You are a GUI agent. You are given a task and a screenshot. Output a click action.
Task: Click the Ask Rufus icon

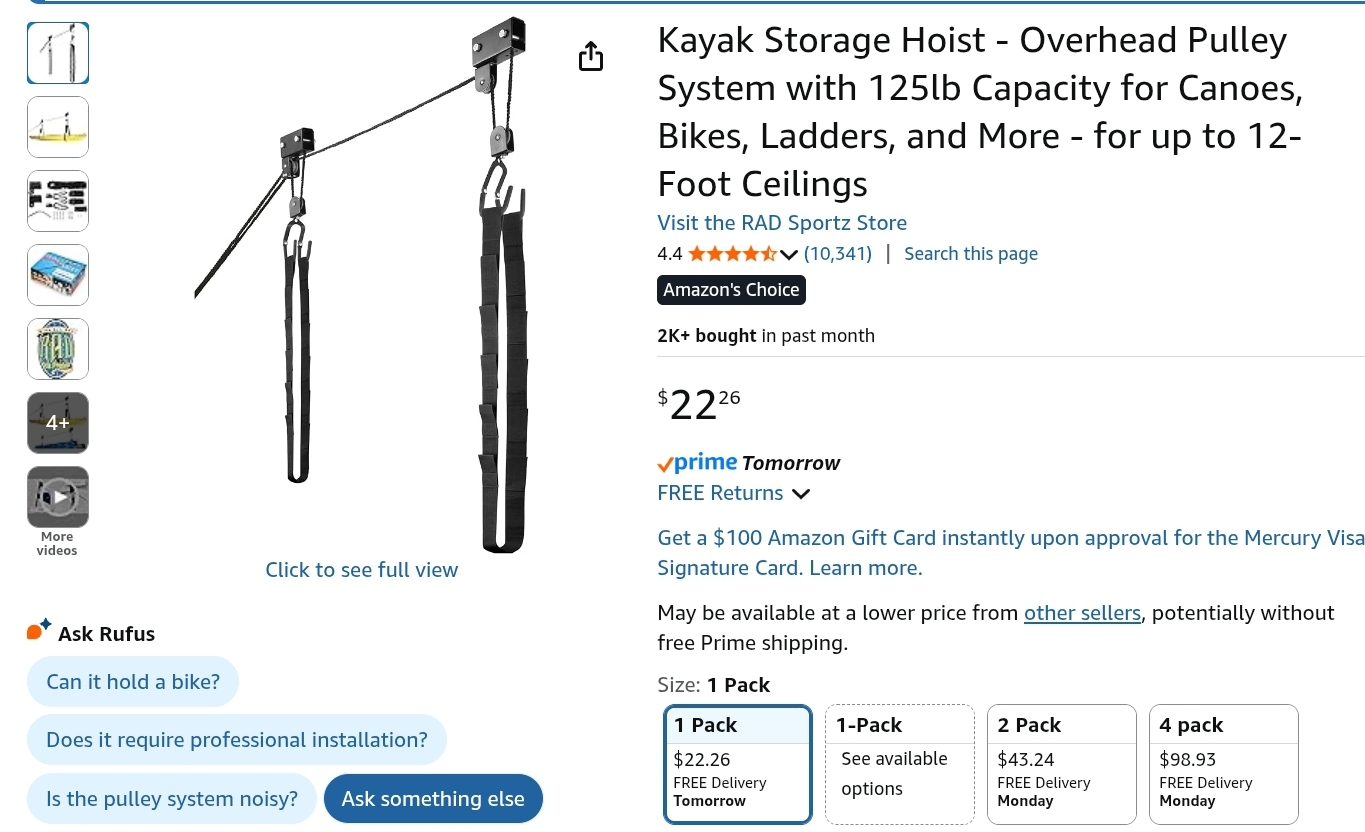[39, 631]
